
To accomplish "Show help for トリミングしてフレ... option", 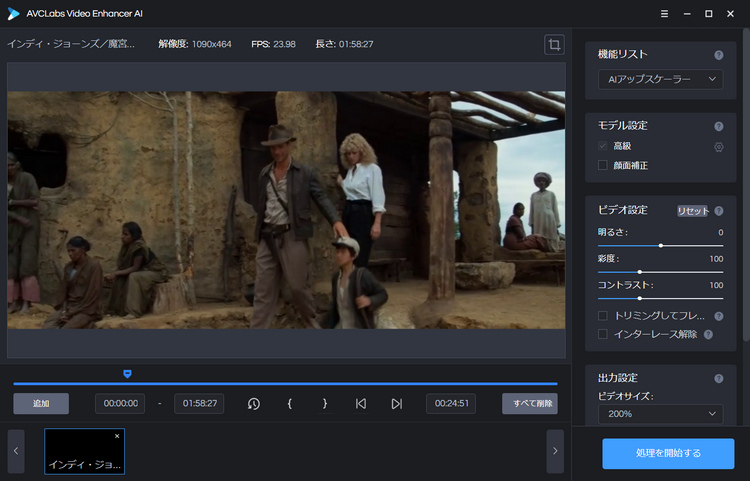I will (x=718, y=316).
